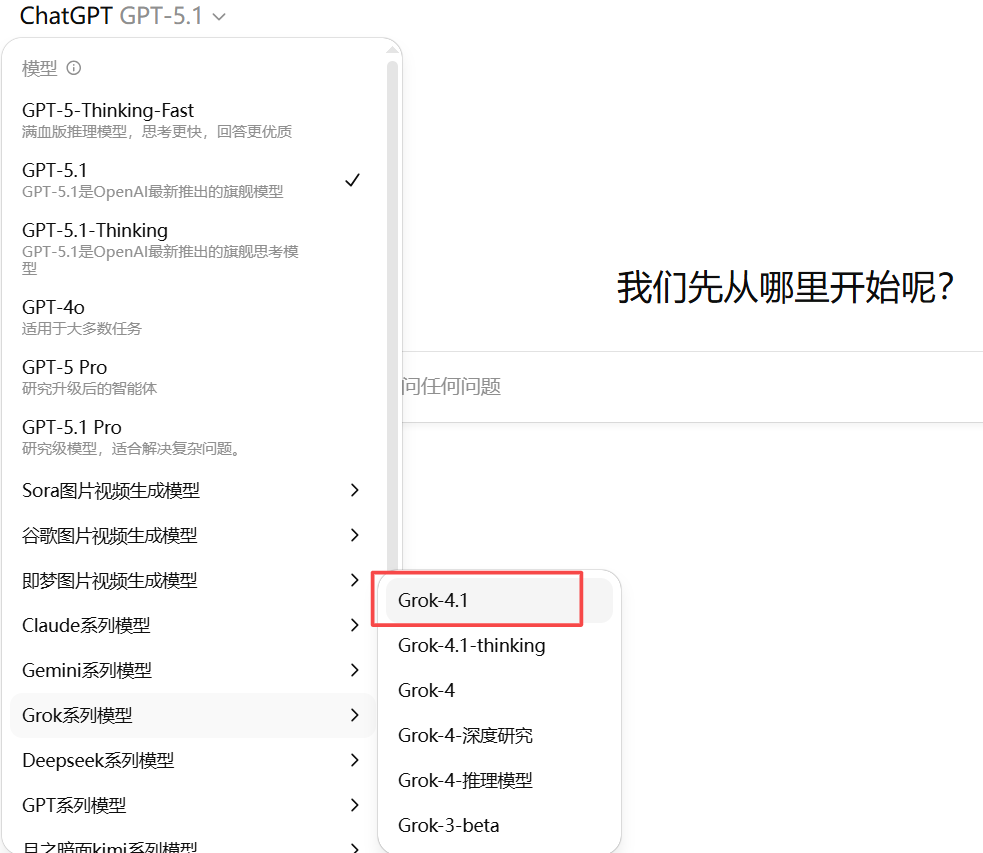Choose the GPT-5.1-Thinking model
983x853 pixels.
click(193, 249)
